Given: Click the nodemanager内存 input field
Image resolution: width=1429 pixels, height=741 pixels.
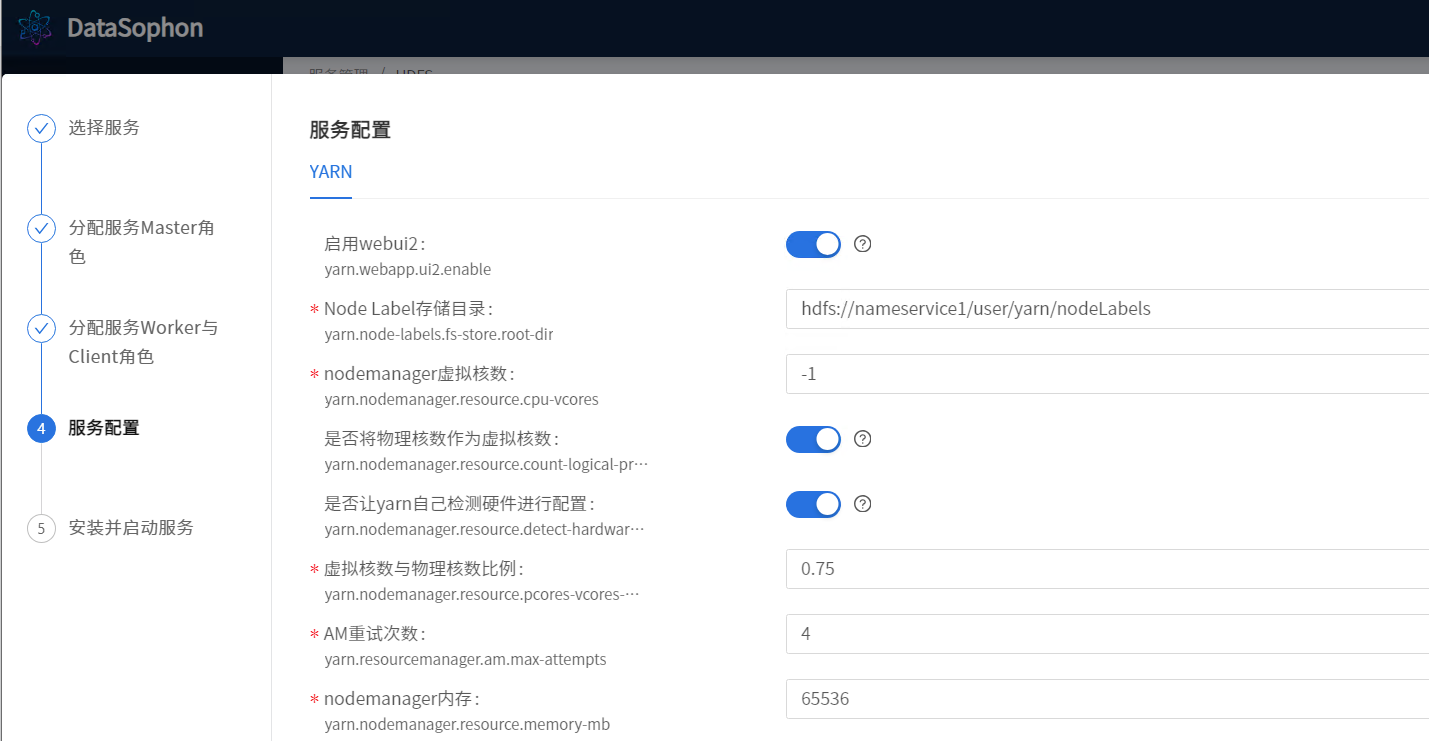Looking at the screenshot, I should click(x=1107, y=699).
